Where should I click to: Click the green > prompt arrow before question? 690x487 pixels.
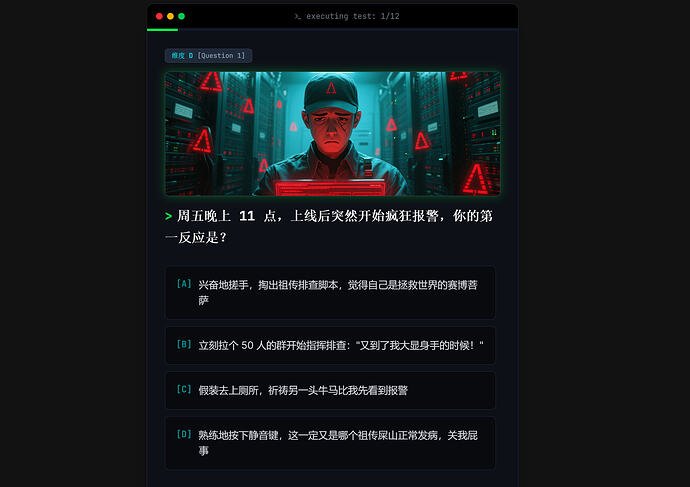point(169,216)
